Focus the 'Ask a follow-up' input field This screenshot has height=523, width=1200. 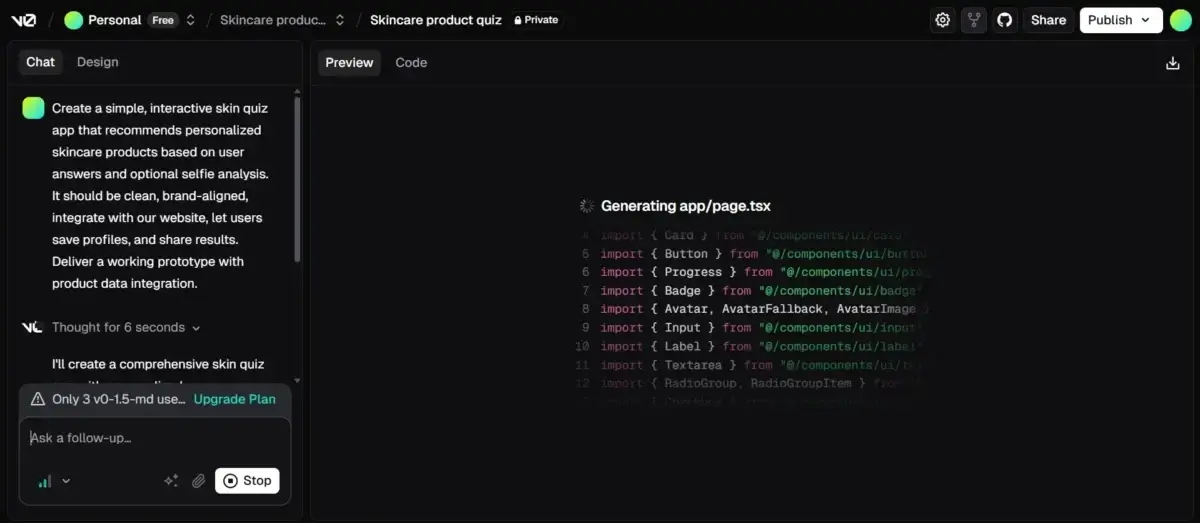pyautogui.click(x=150, y=438)
